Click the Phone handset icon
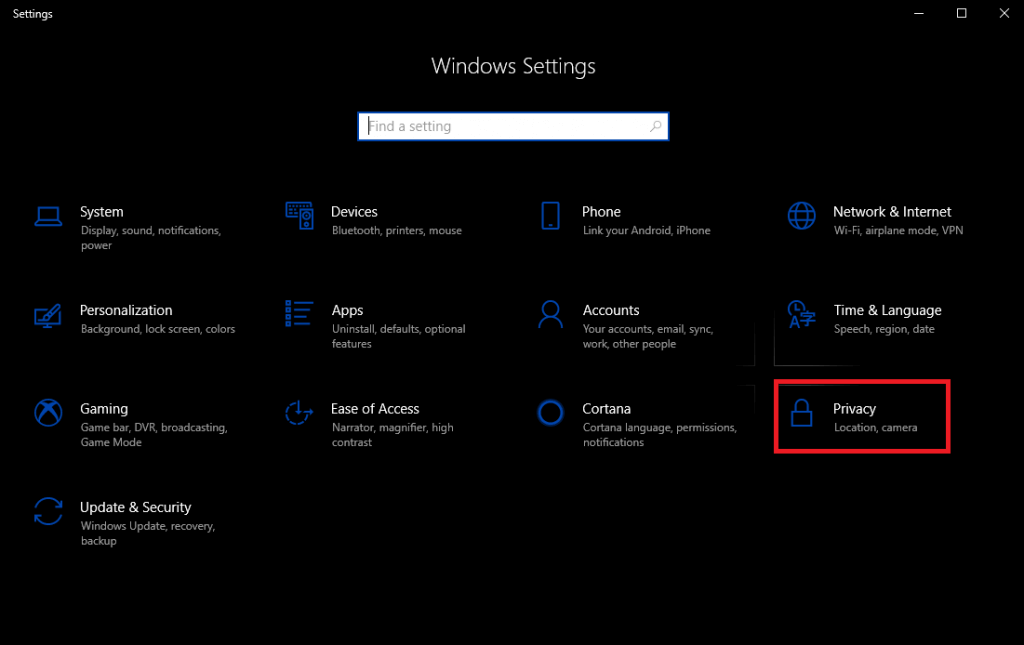 [x=551, y=215]
